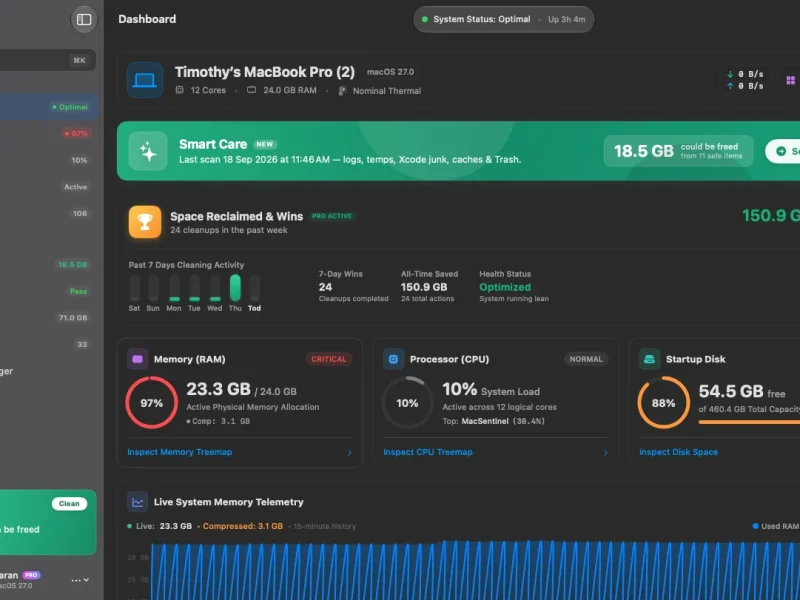Screen dimensions: 800x600
Task: Expand chevron beside Inspect CPU Treemap
Action: (x=606, y=453)
